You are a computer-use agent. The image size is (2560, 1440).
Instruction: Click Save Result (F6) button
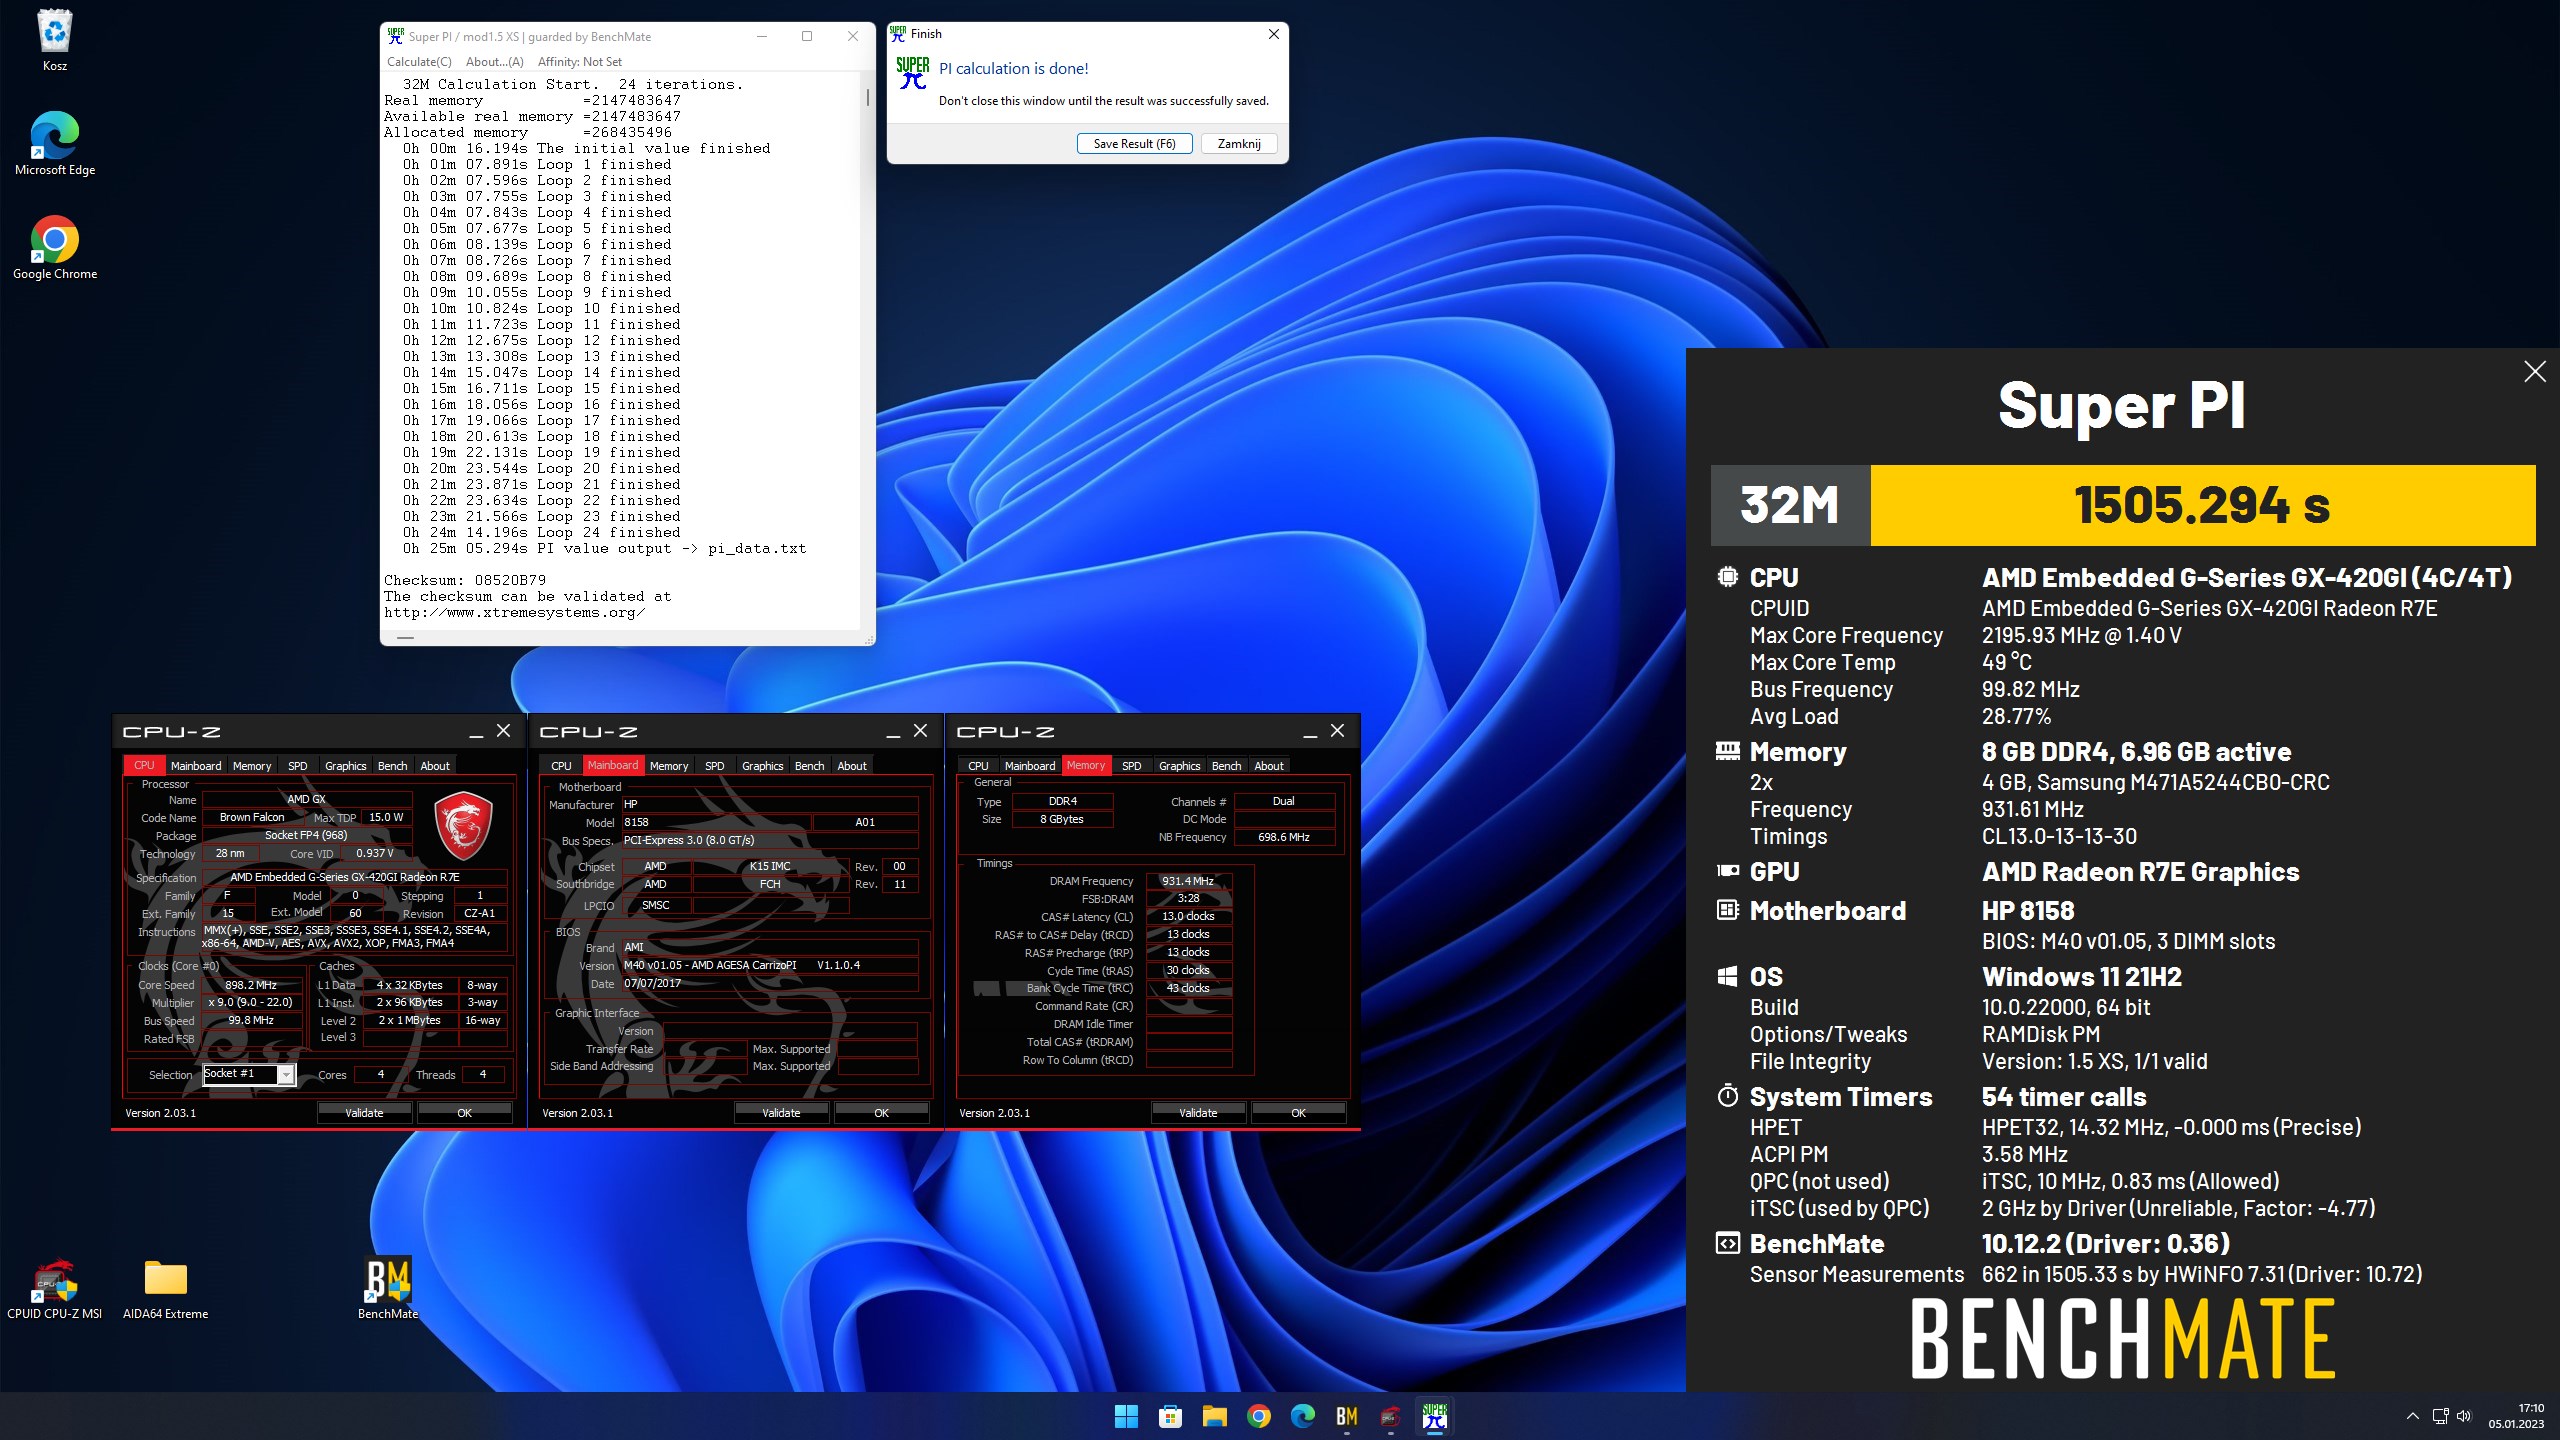coord(1134,143)
